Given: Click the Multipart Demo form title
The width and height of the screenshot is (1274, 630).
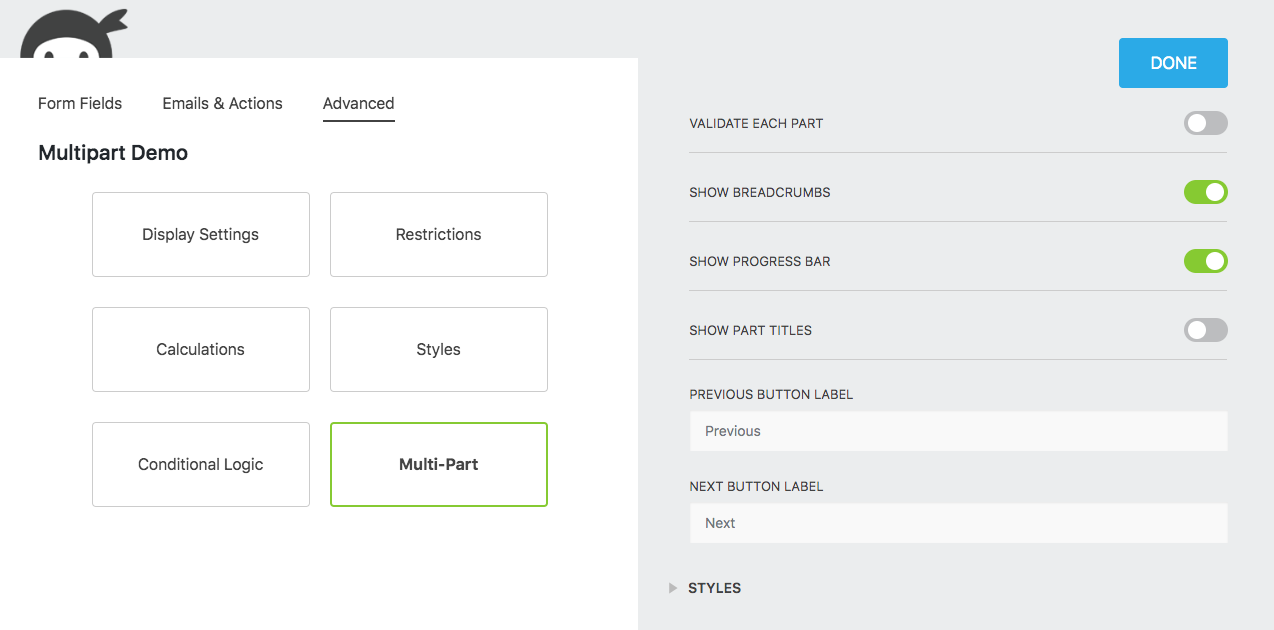Looking at the screenshot, I should click(112, 152).
